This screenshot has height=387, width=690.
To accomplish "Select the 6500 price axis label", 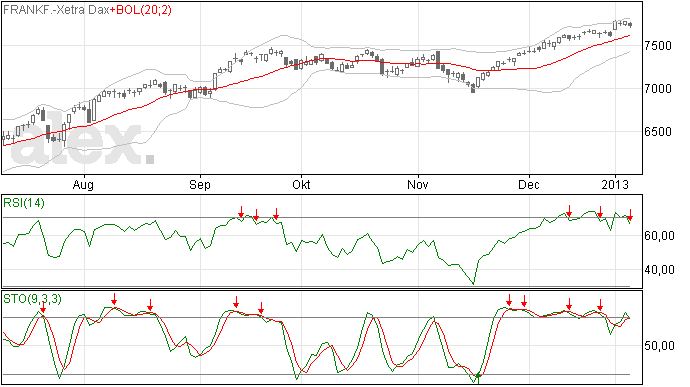I will click(658, 132).
